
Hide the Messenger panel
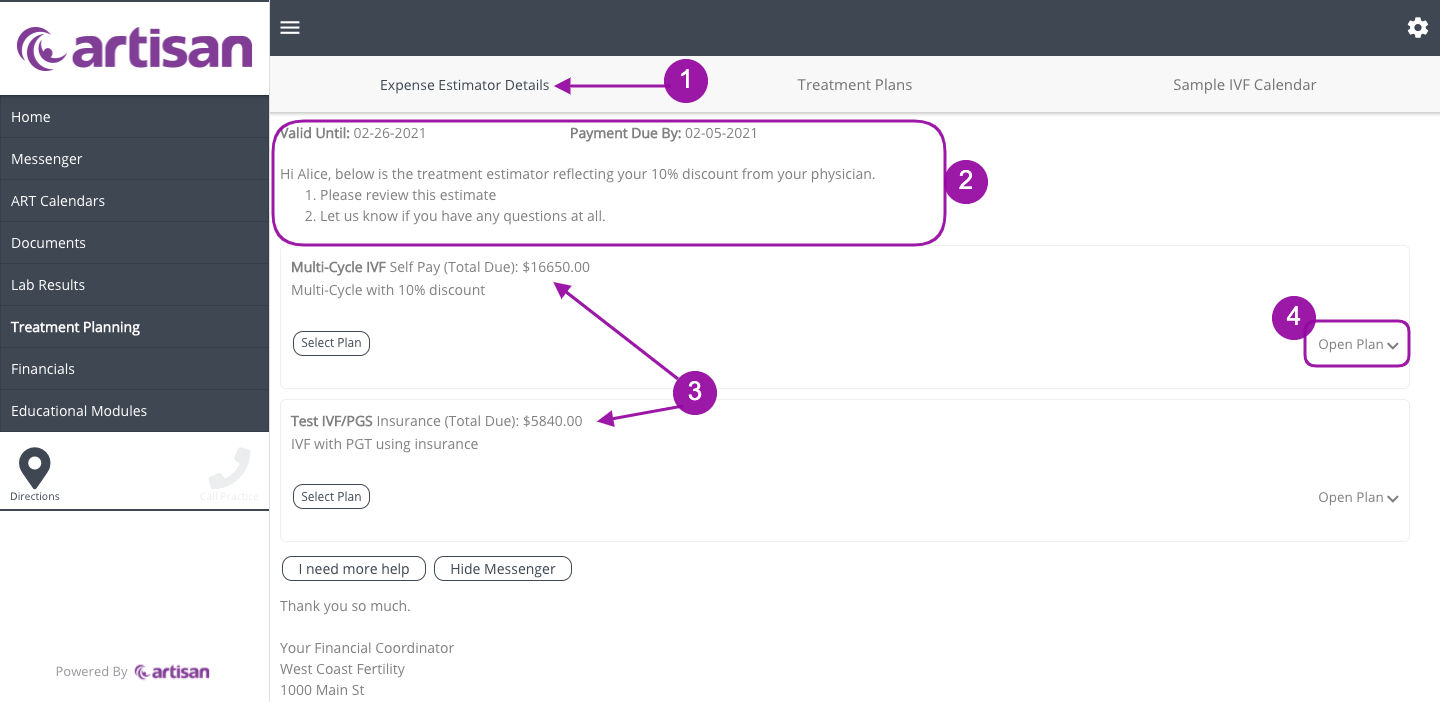pos(502,569)
